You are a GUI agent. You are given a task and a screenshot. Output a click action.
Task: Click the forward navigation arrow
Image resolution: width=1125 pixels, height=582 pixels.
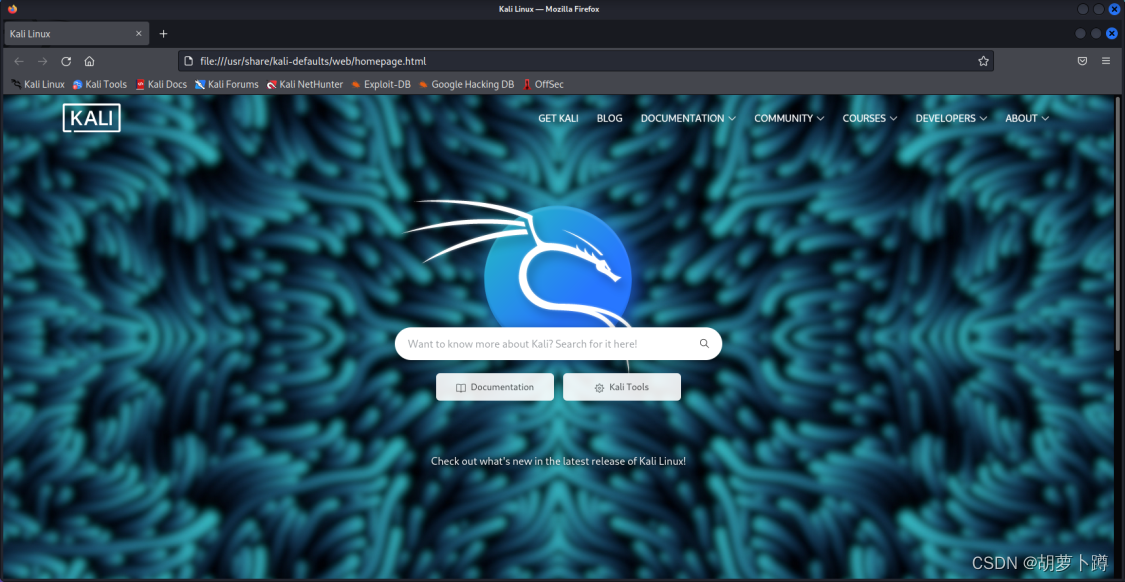pos(43,61)
